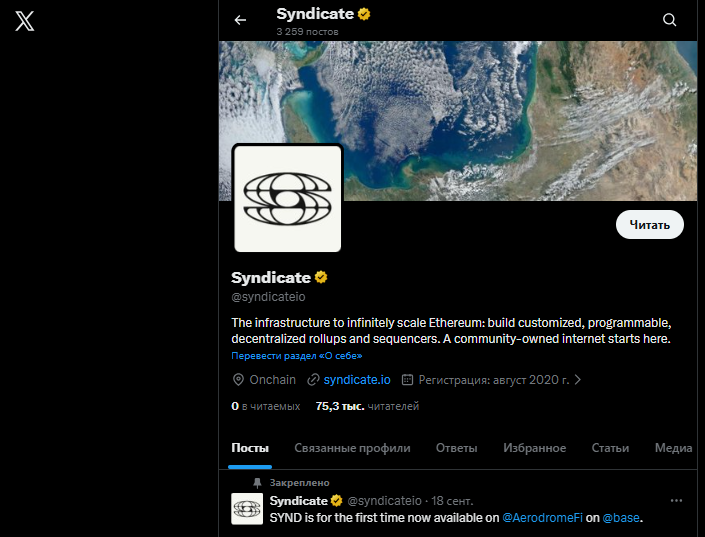Open the Статьи tab

point(610,448)
